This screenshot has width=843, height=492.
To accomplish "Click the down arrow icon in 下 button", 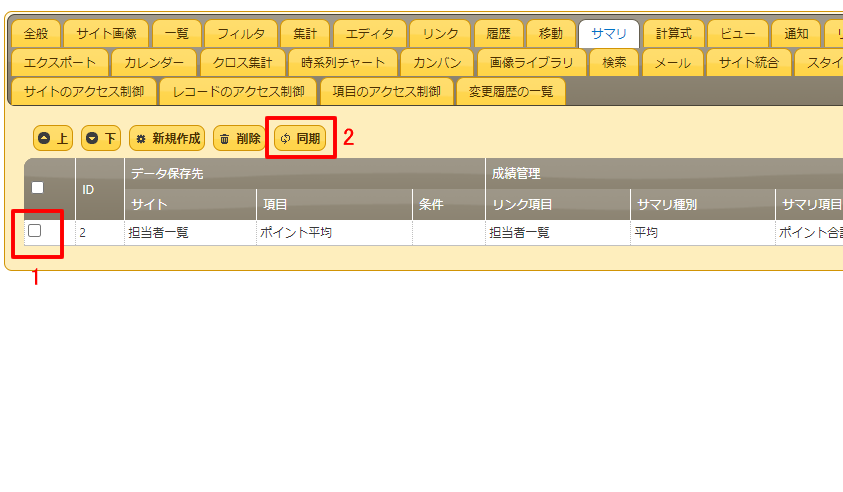I will [x=92, y=139].
